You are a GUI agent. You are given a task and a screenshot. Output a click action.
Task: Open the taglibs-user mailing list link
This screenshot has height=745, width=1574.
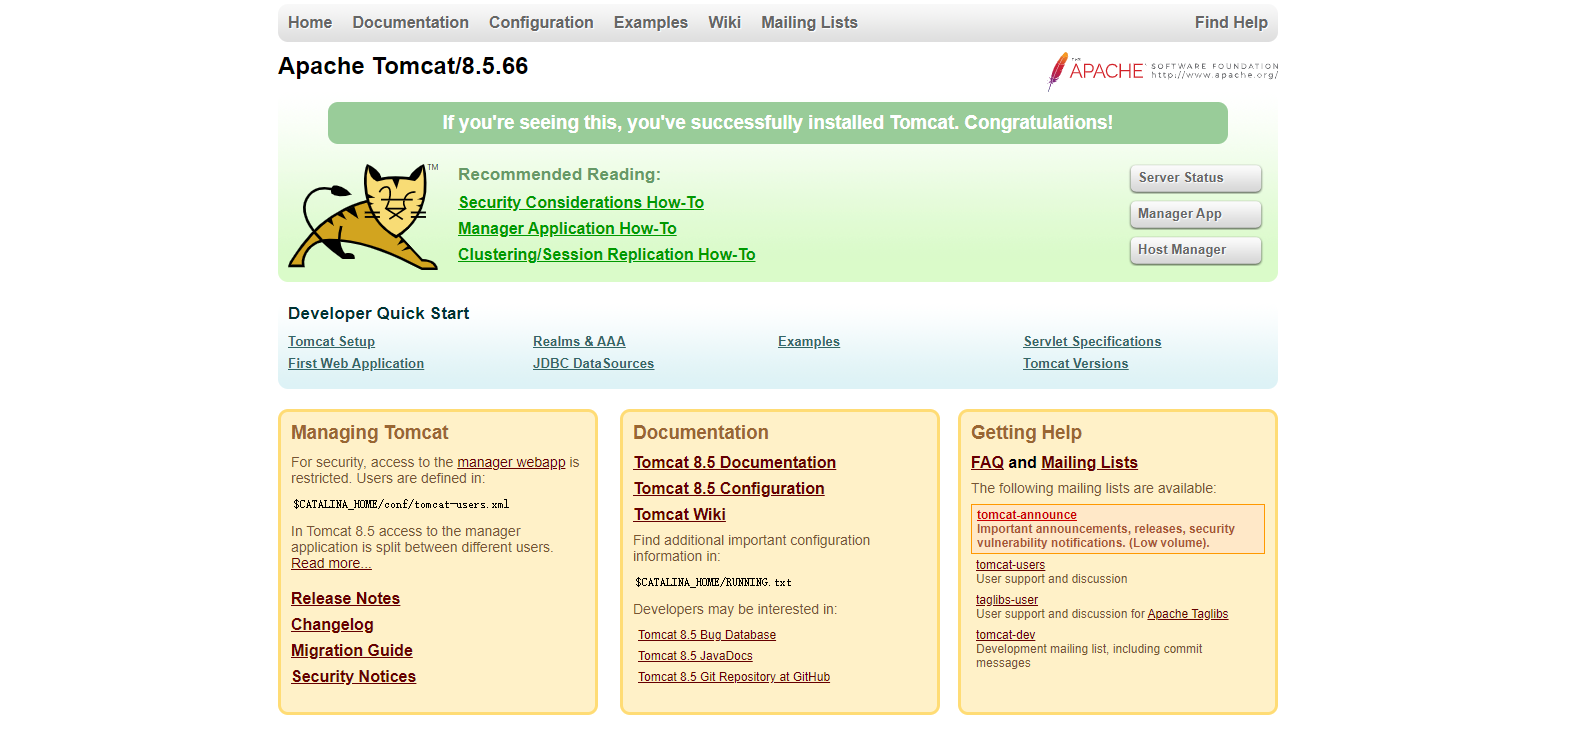1007,600
